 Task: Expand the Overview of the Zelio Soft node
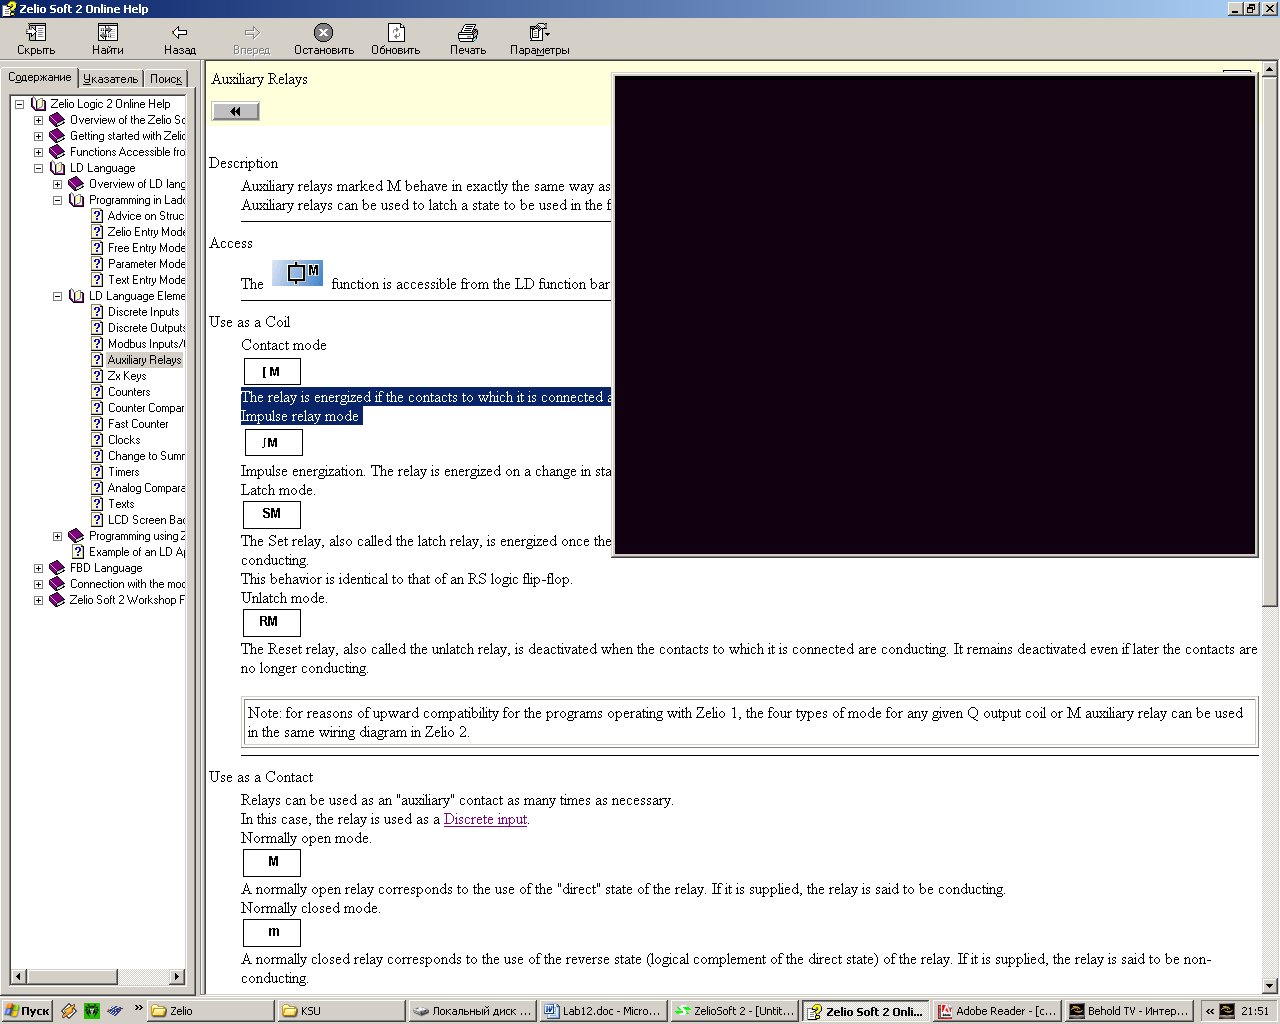click(38, 120)
